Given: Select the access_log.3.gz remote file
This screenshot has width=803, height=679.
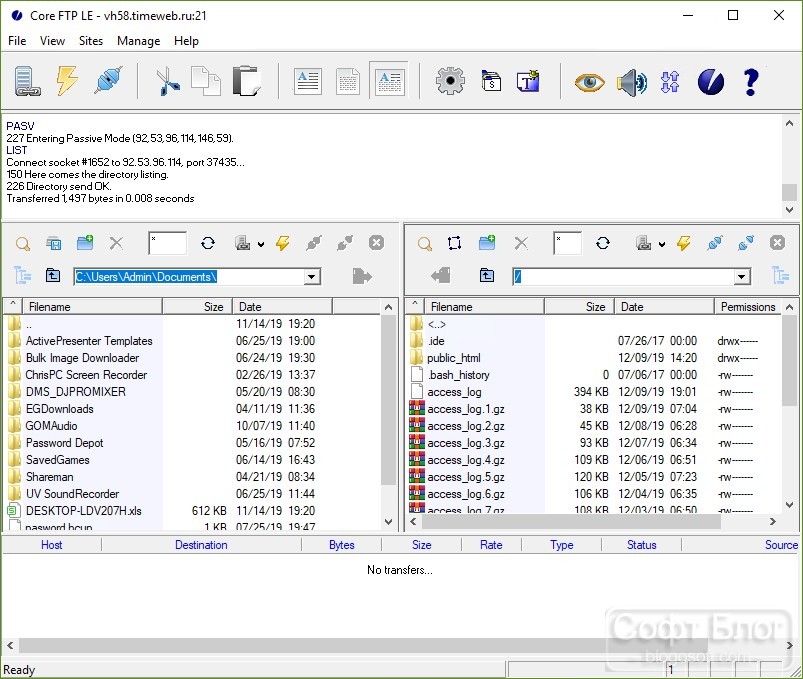Looking at the screenshot, I should click(466, 443).
